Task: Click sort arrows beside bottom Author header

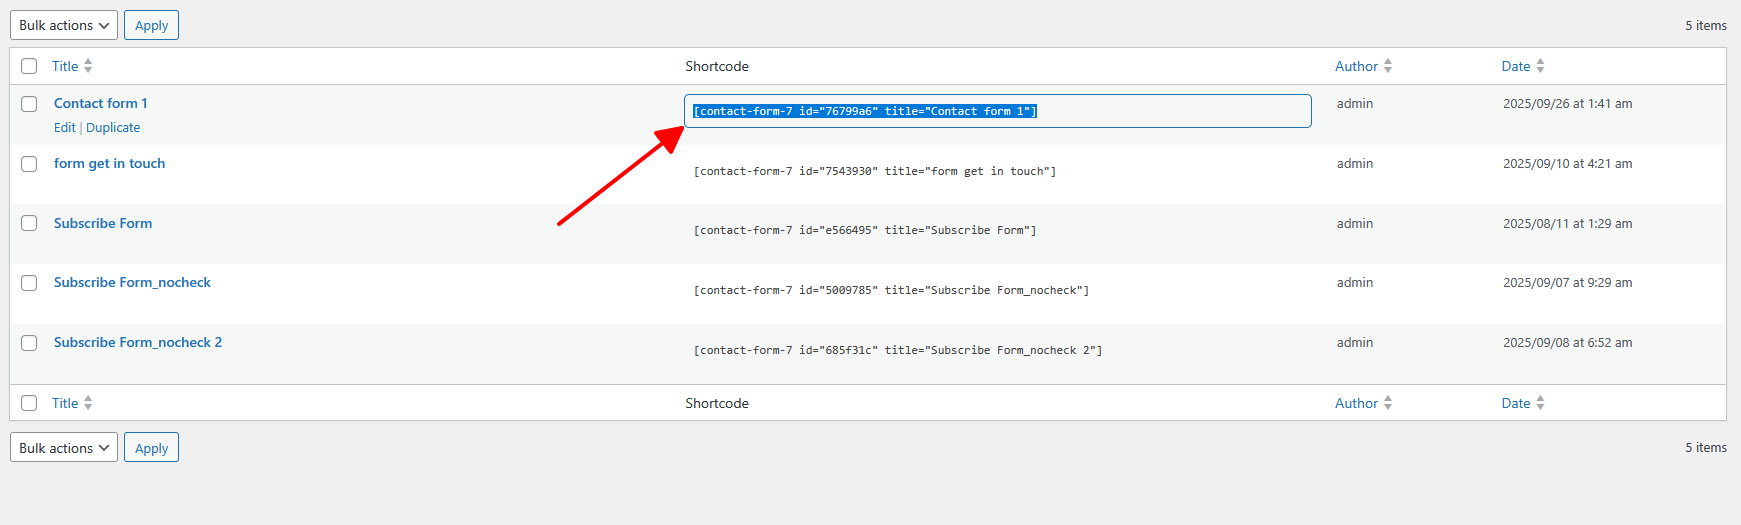Action: (1388, 403)
